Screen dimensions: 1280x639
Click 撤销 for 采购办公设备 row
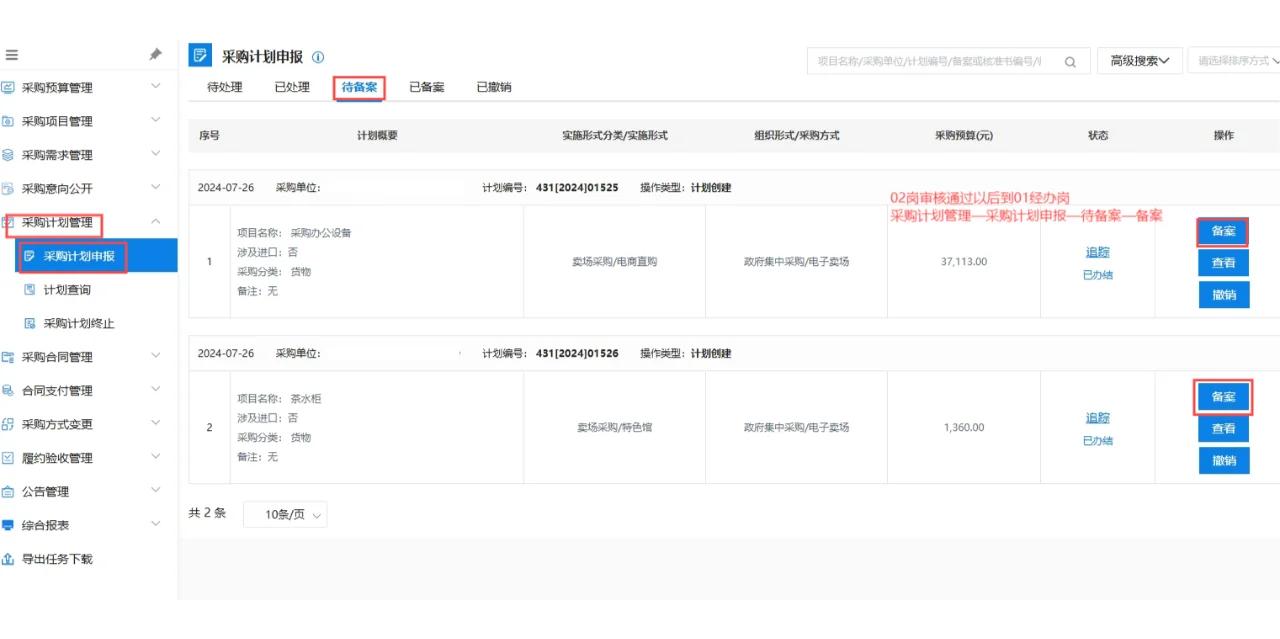[1223, 295]
